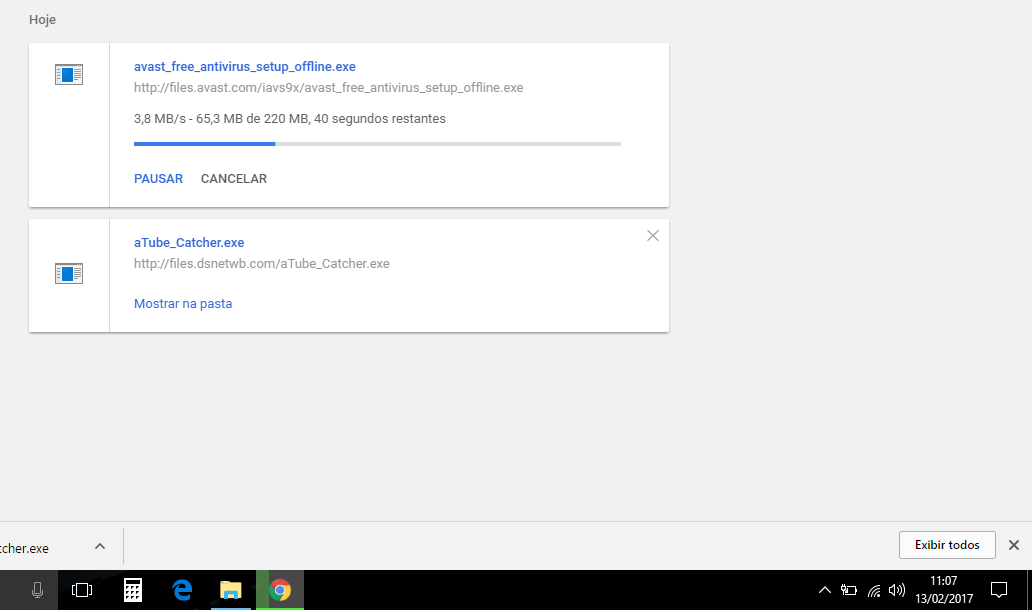The width and height of the screenshot is (1032, 612).
Task: Click the files.dsnetwb.com download URL
Action: 261,263
